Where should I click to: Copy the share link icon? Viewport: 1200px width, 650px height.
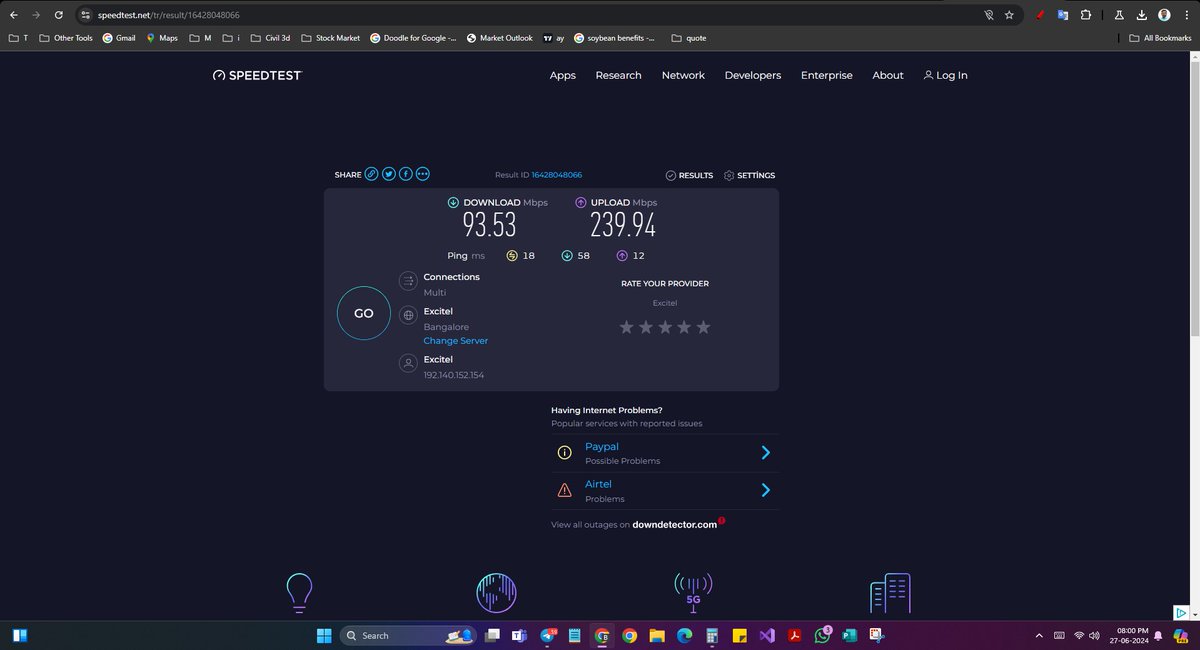tap(371, 174)
